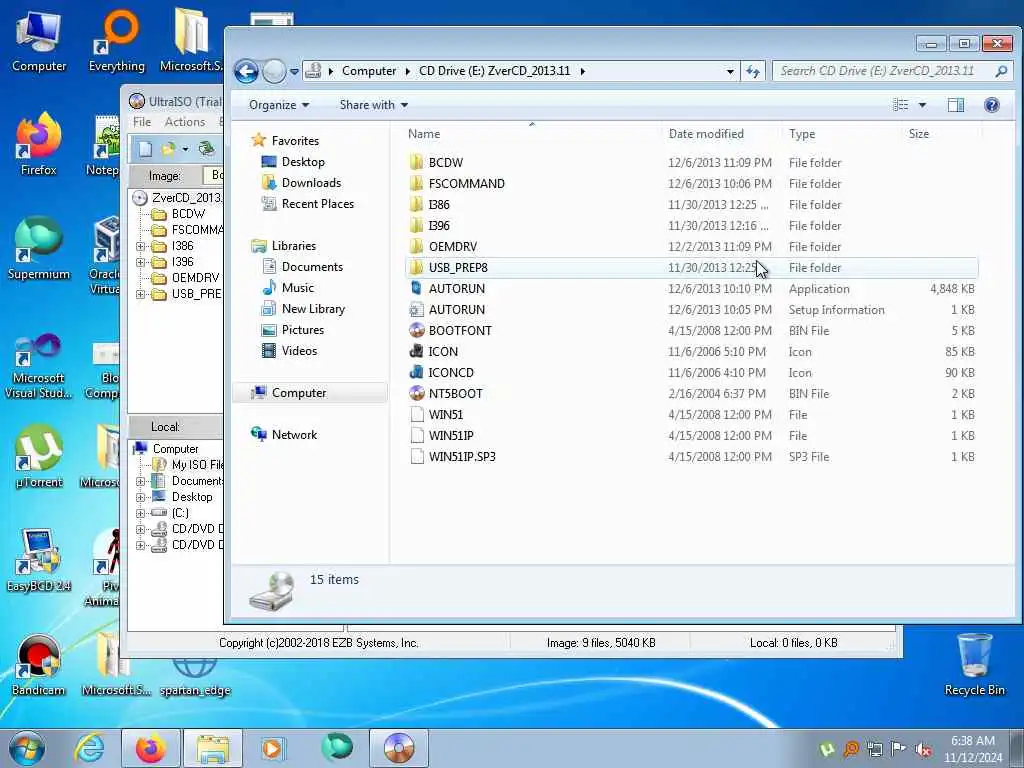
Task: Select BCDW folder in UltraISO image tree
Action: (x=178, y=214)
